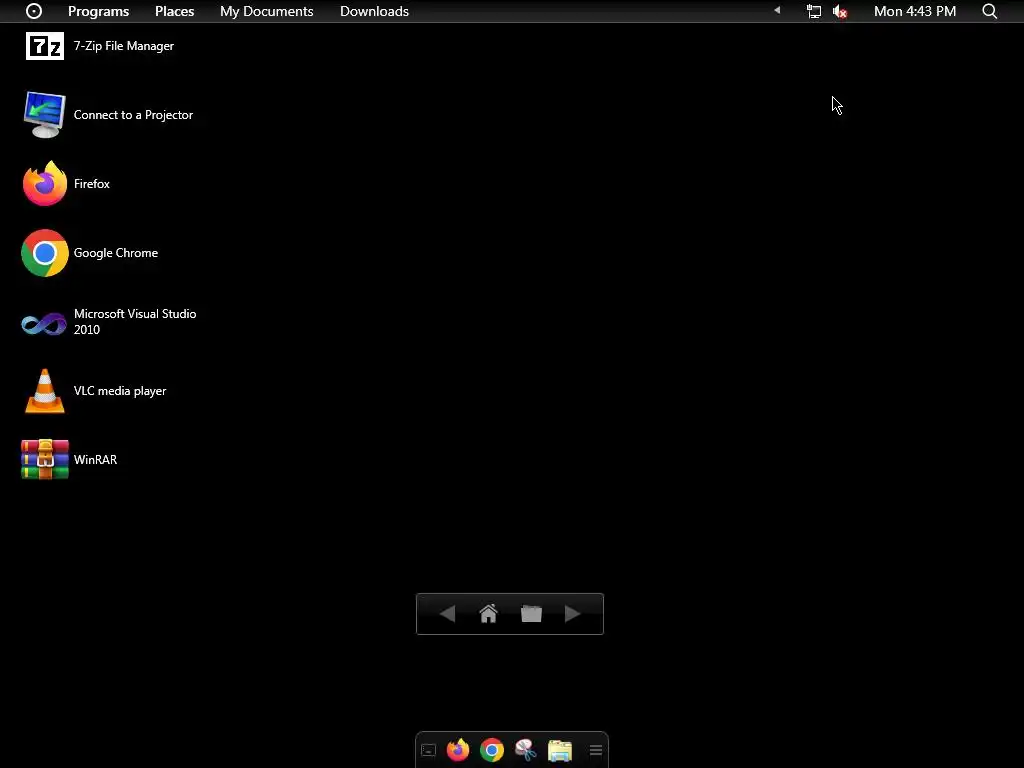The width and height of the screenshot is (1024, 768).
Task: Open File Explorer from the dock
Action: [560, 750]
